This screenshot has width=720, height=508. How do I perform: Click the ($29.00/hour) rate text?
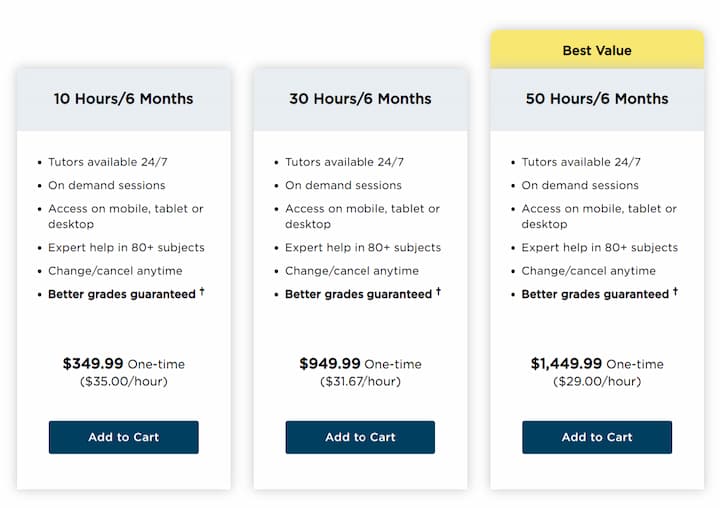tap(597, 381)
